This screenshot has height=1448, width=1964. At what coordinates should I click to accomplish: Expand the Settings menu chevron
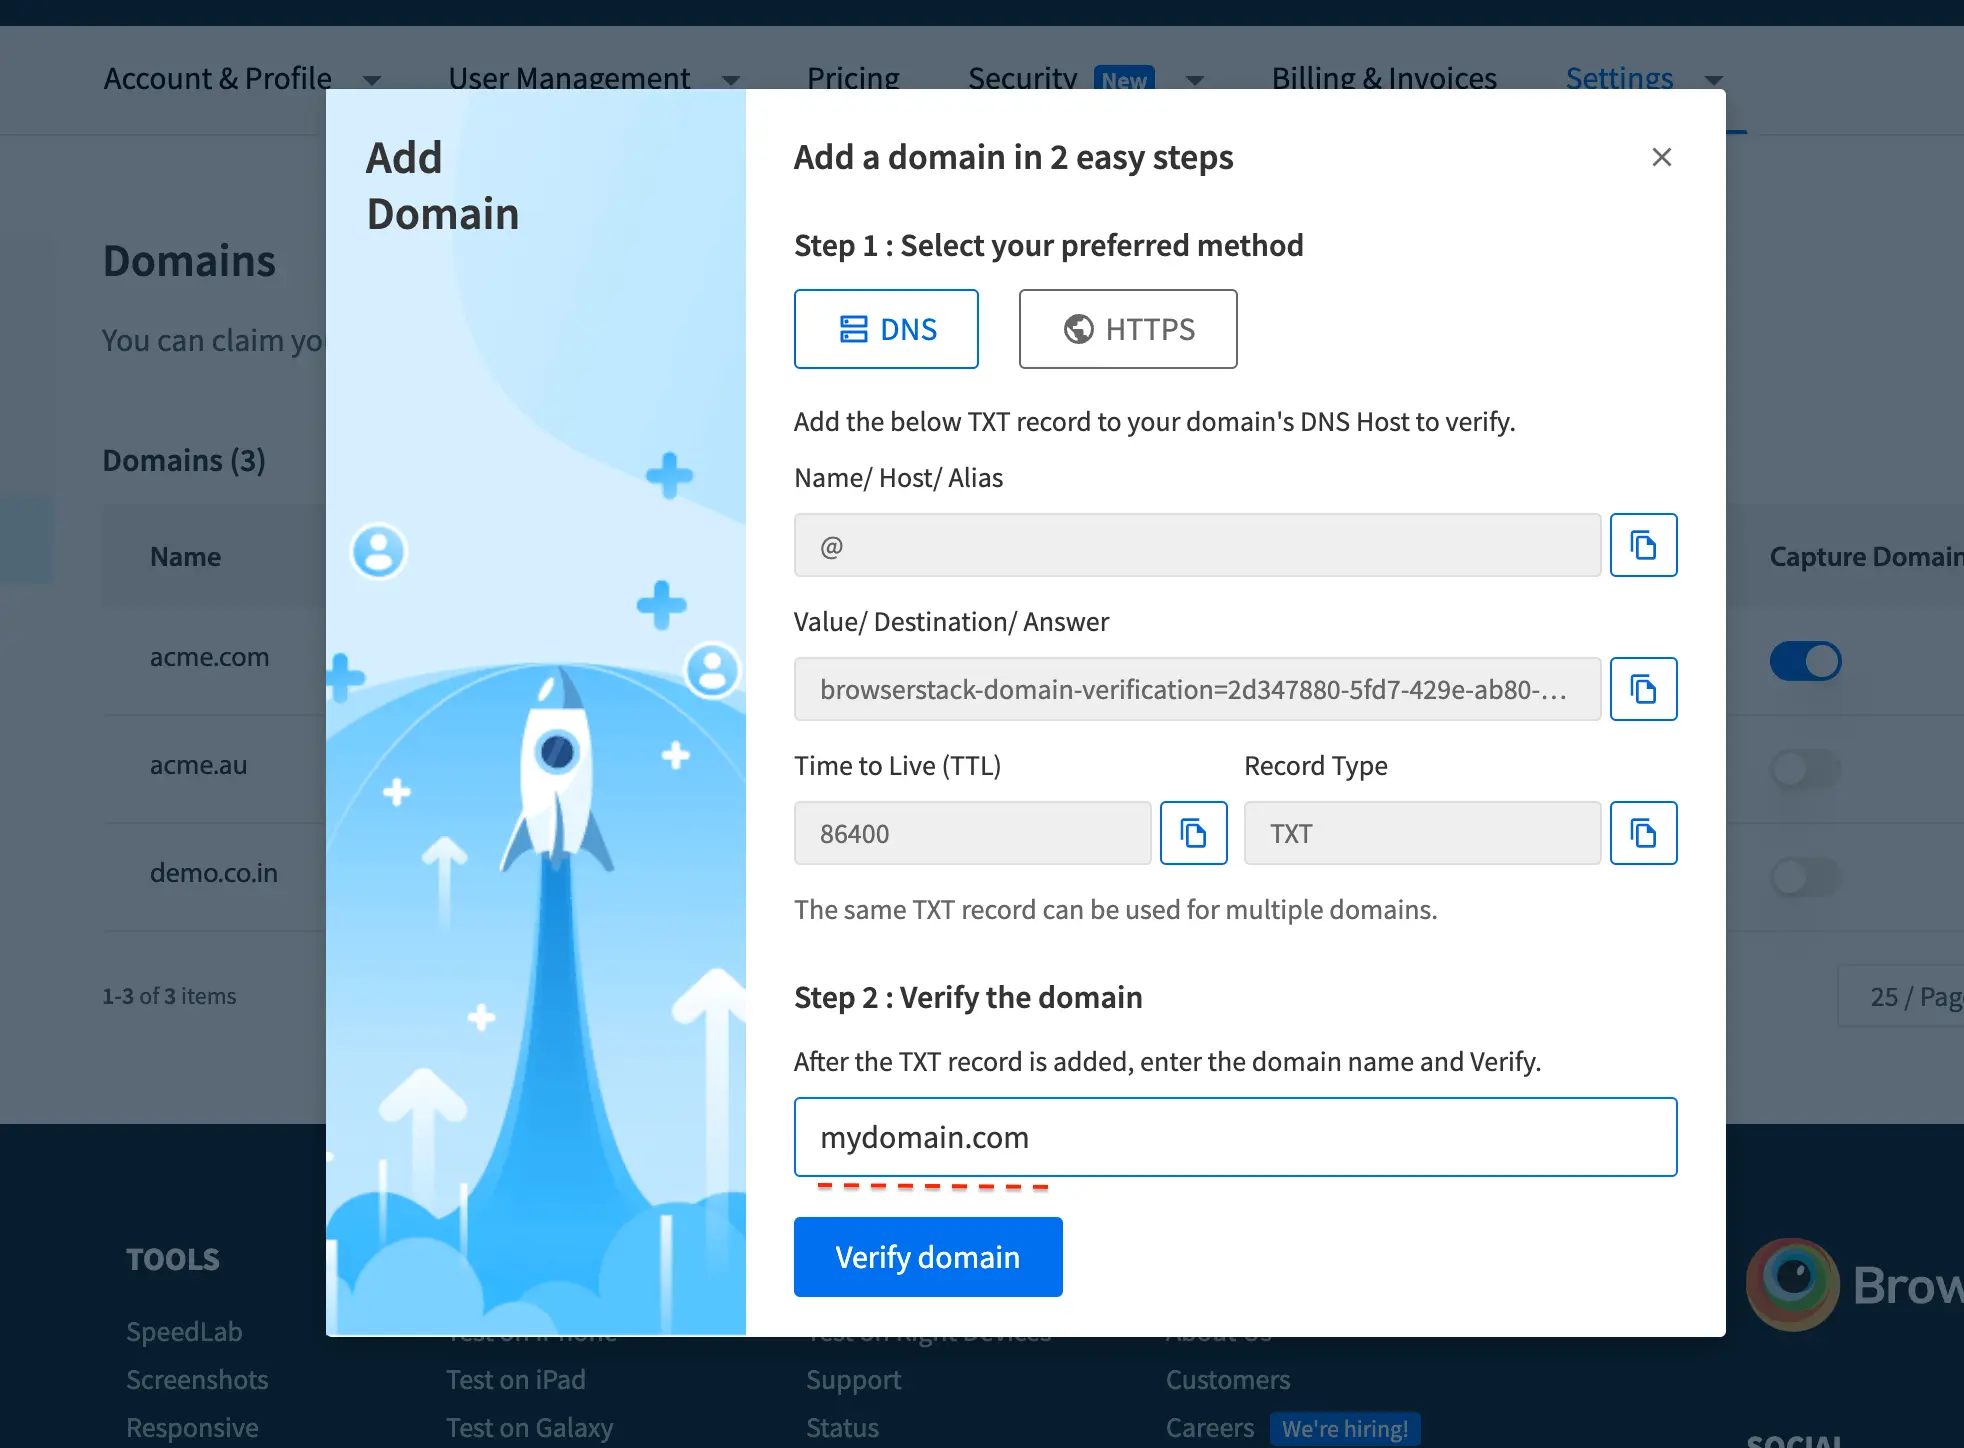(x=1713, y=80)
